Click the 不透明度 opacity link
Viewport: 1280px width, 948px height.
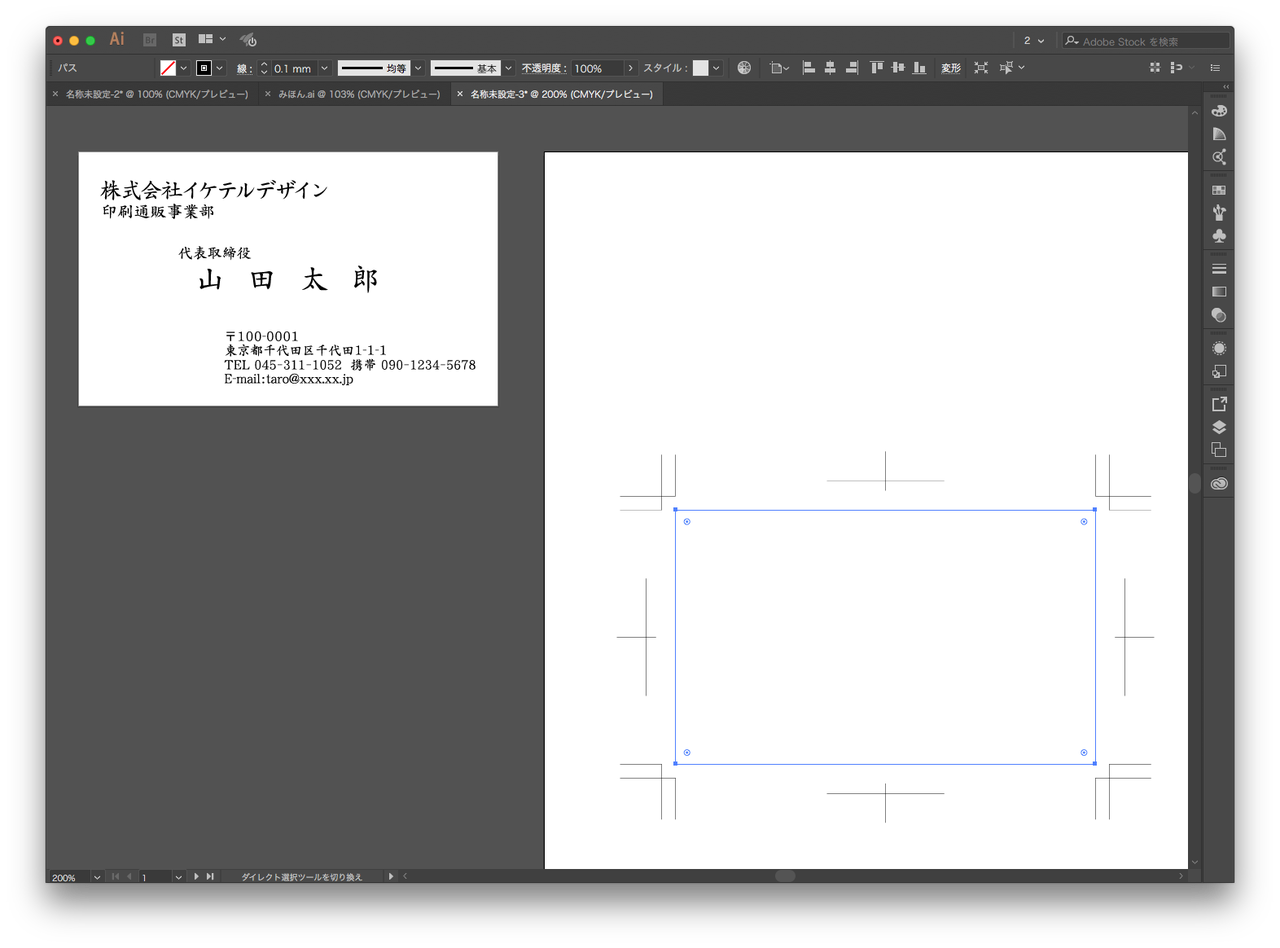click(544, 68)
